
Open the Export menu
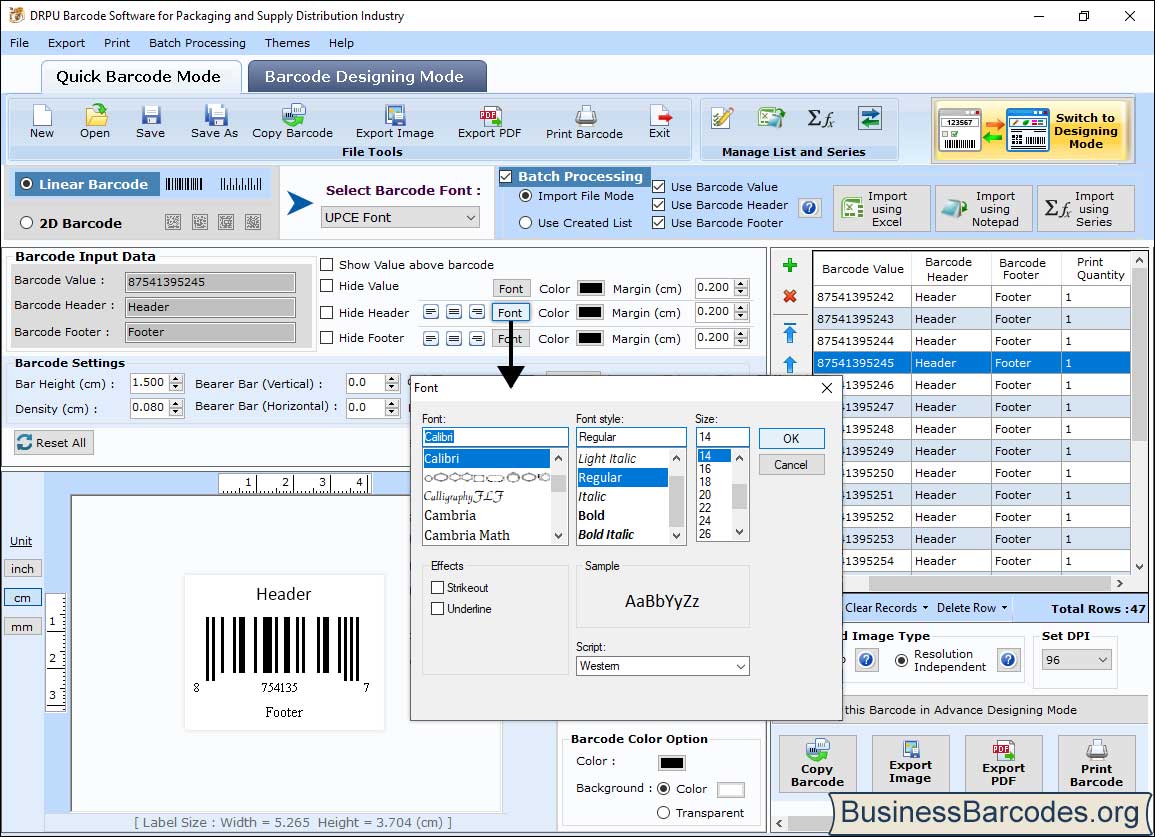pos(66,43)
